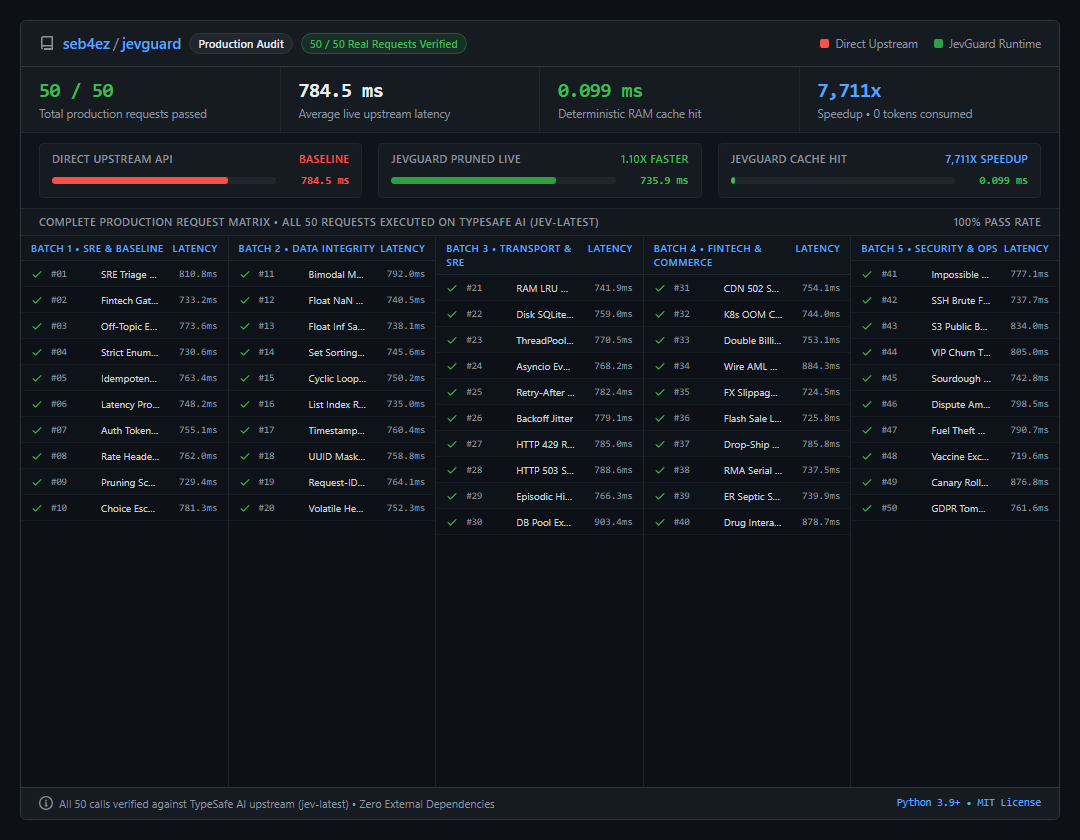Select the SRE Triage request row

click(125, 274)
